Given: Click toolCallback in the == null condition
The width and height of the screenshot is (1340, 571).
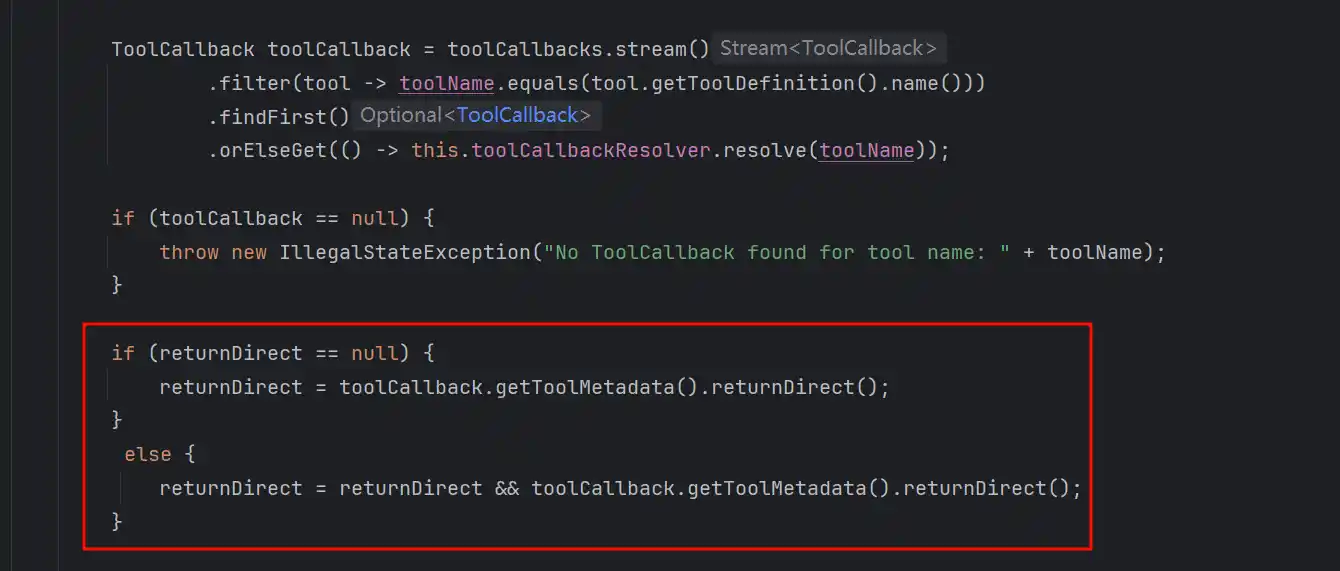Looking at the screenshot, I should click(230, 218).
